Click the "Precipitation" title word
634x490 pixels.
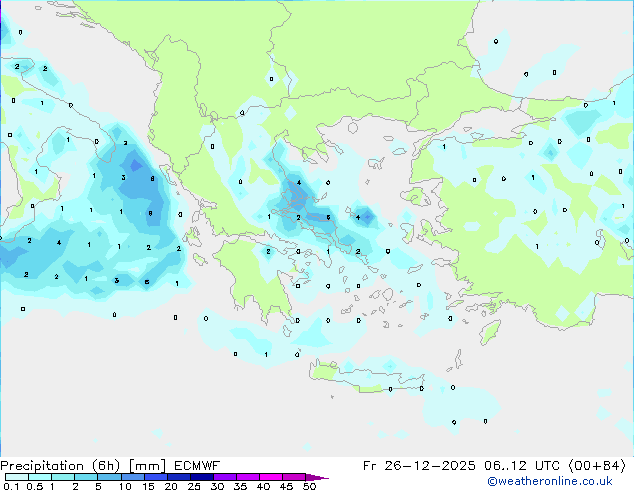click(x=42, y=466)
